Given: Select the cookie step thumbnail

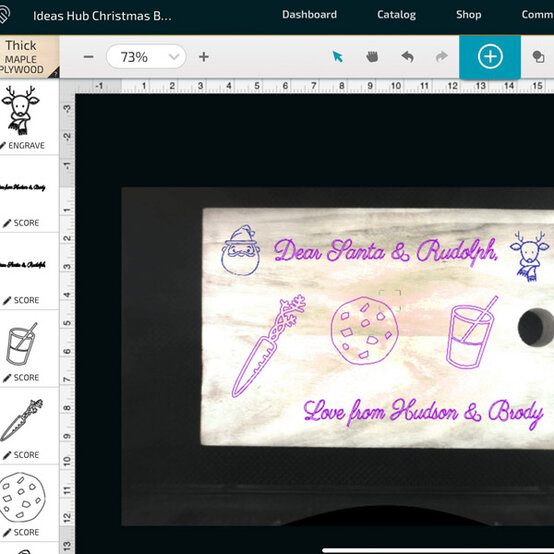Looking at the screenshot, I should coord(22,497).
